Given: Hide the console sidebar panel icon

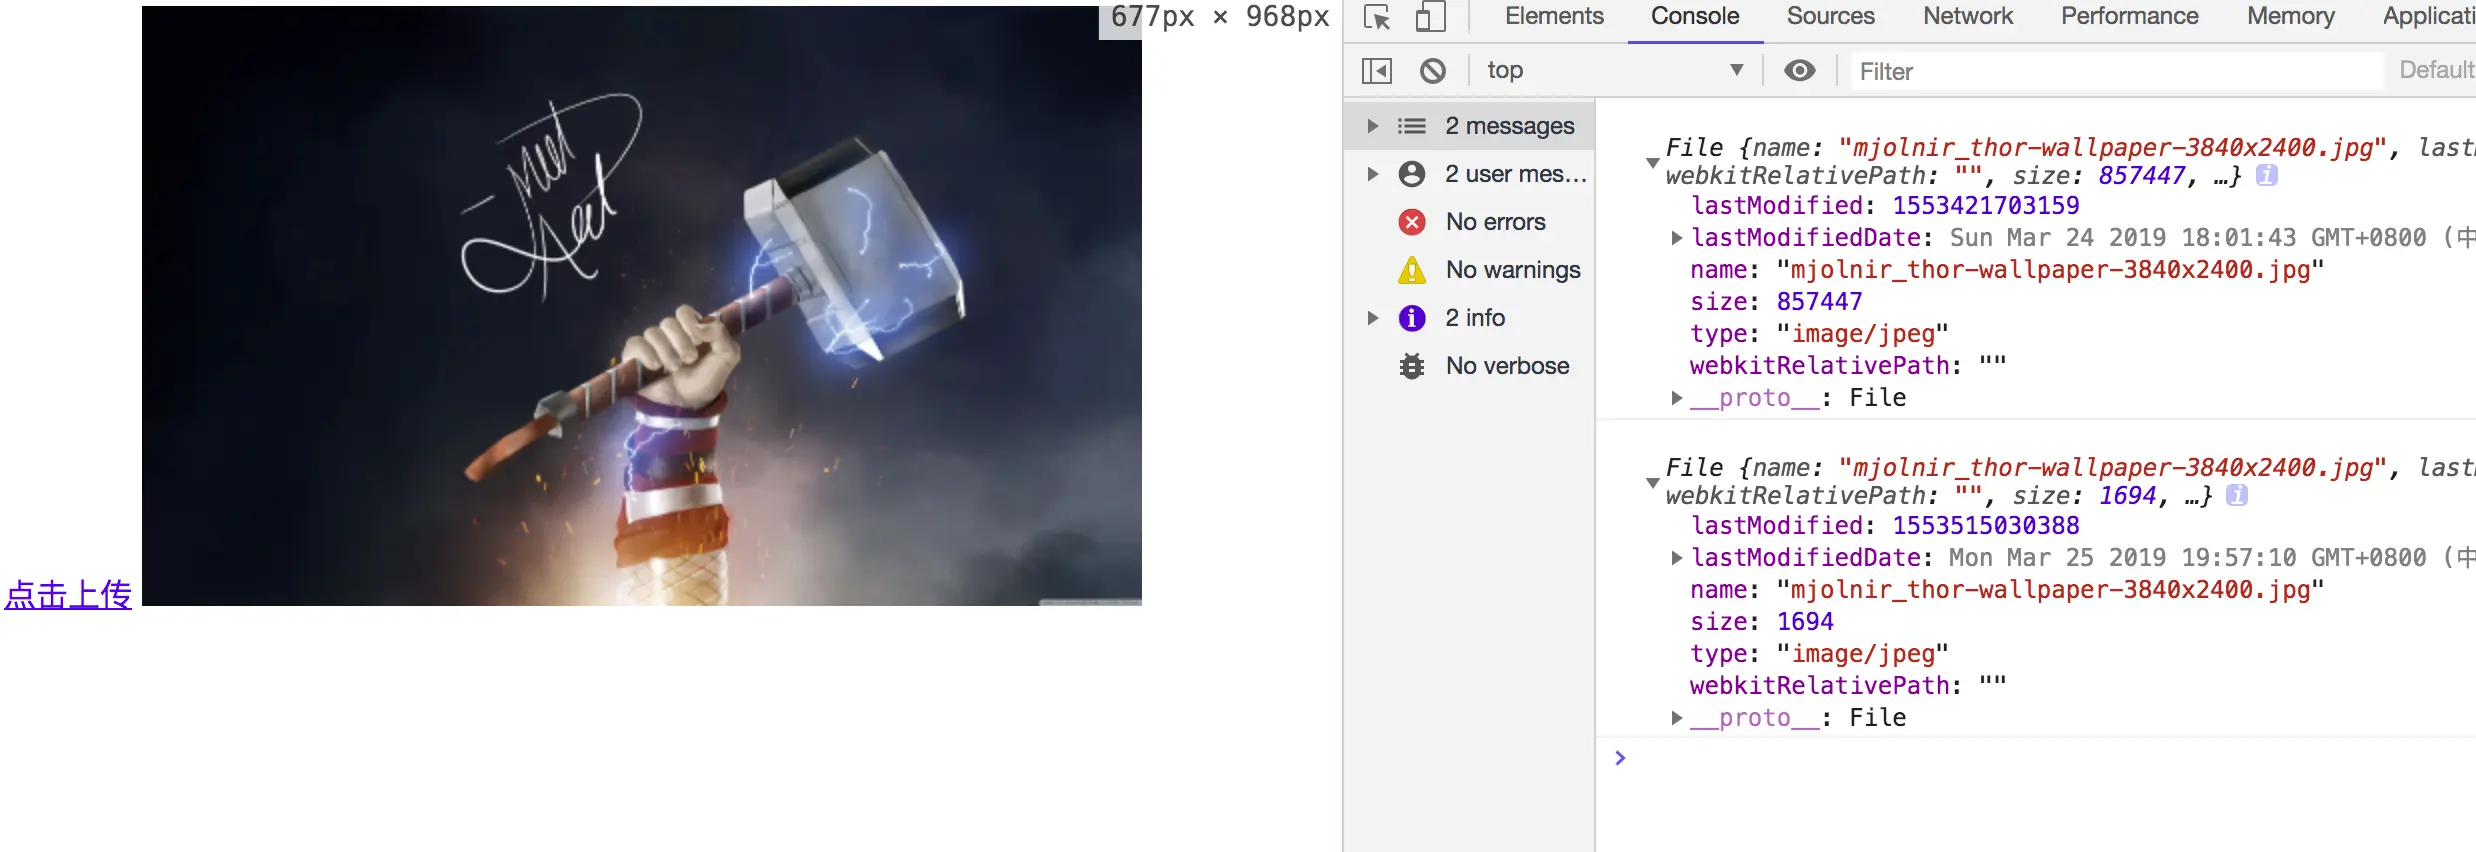Looking at the screenshot, I should point(1377,71).
